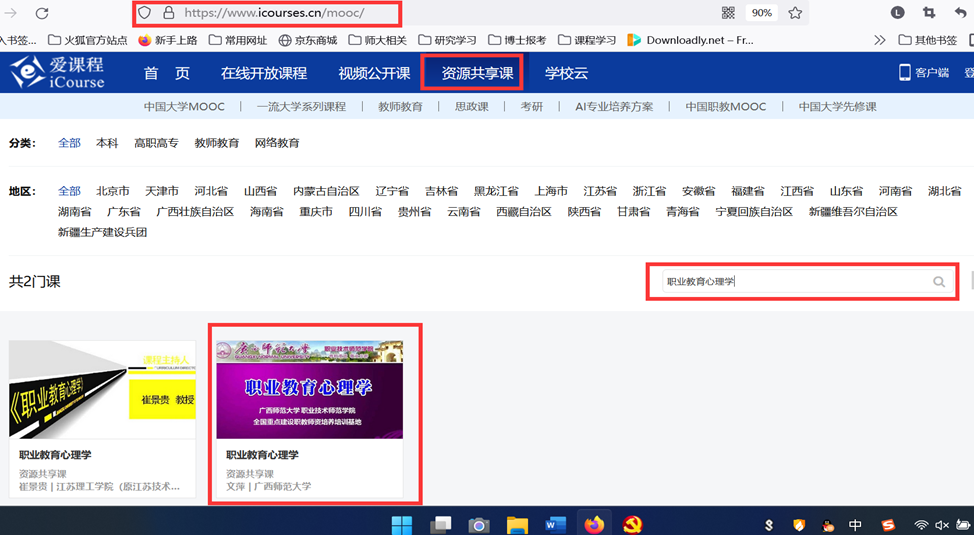Click the padlock site security icon

pos(168,13)
